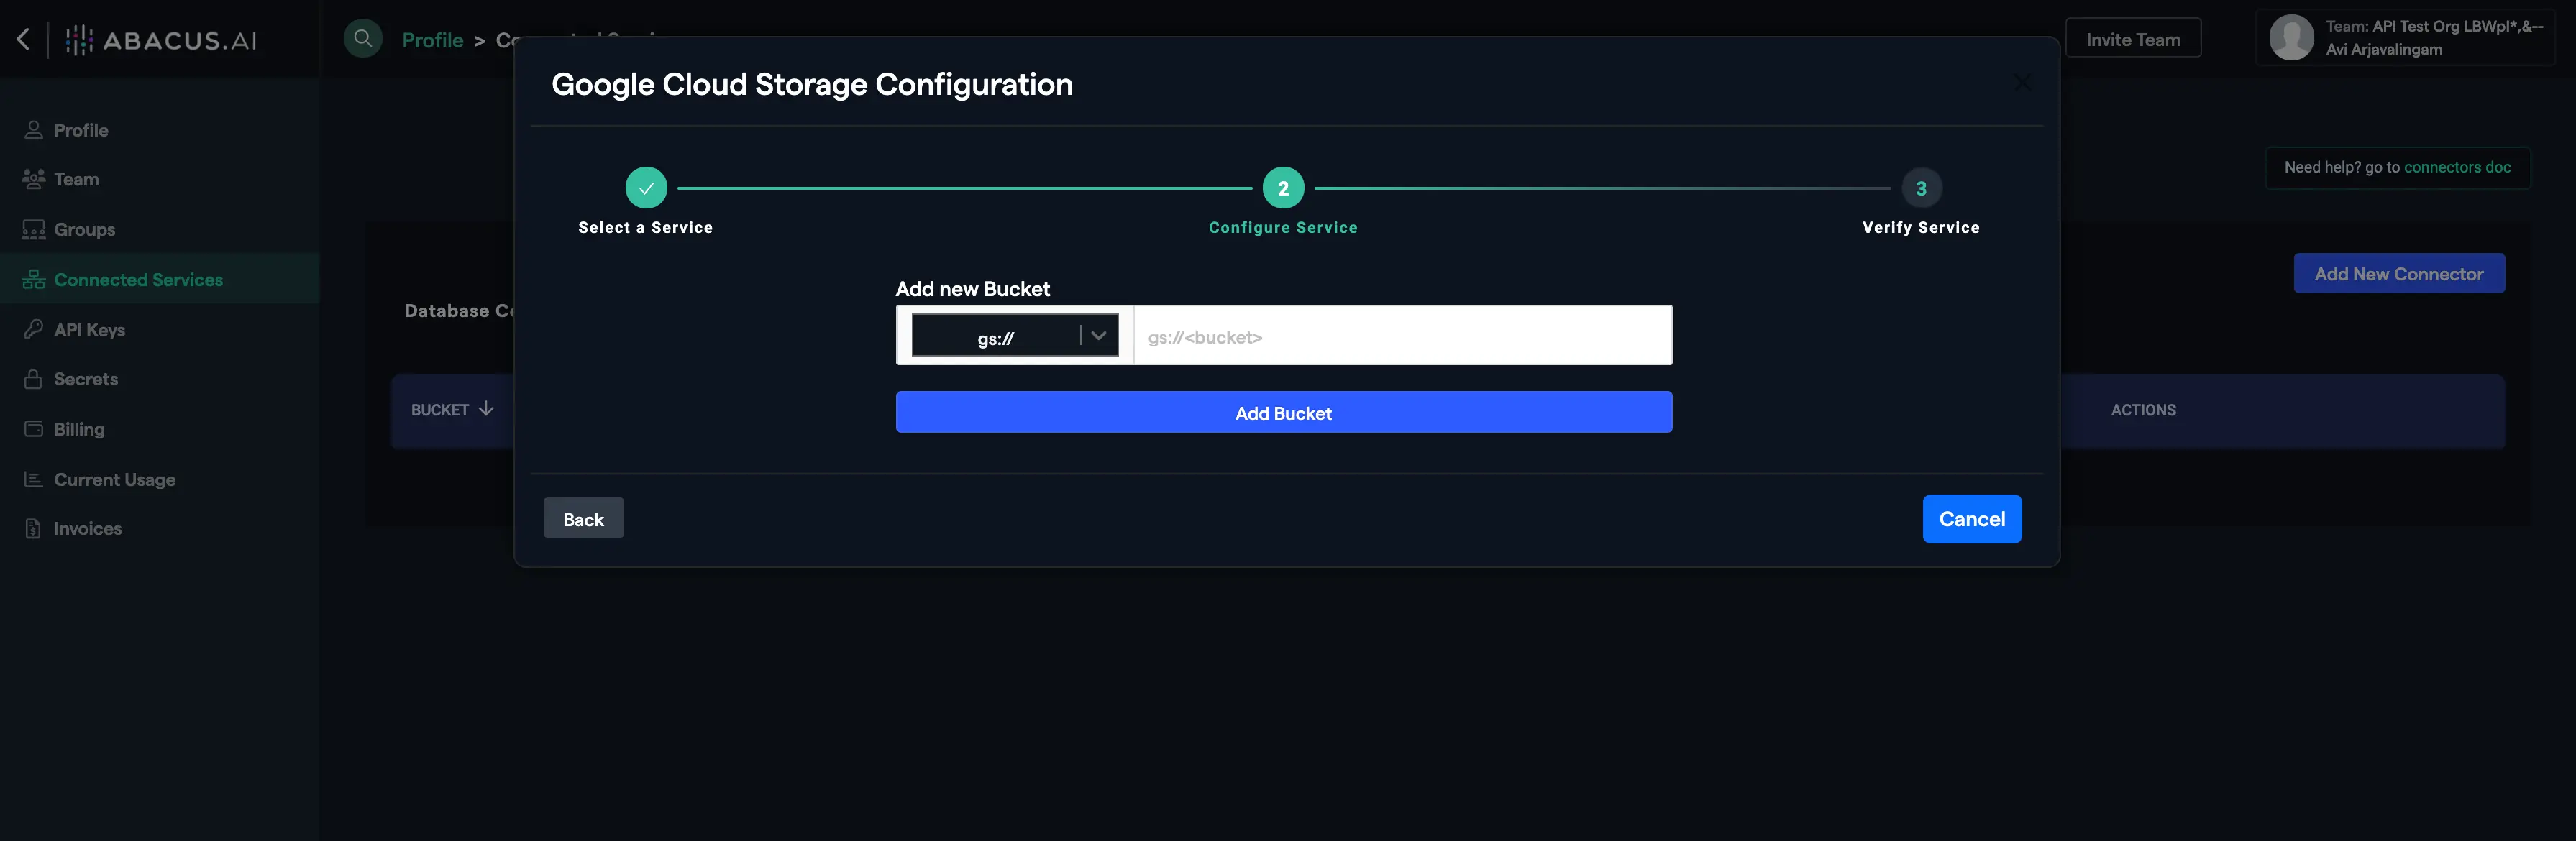Click the Invoices document icon
This screenshot has width=2576, height=841.
pyautogui.click(x=33, y=528)
